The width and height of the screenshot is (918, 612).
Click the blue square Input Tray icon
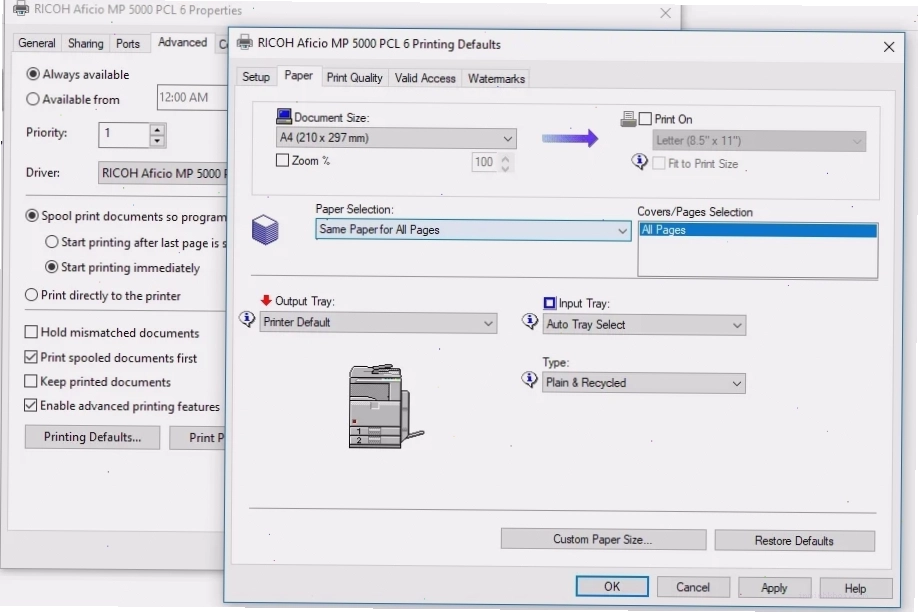[x=549, y=303]
